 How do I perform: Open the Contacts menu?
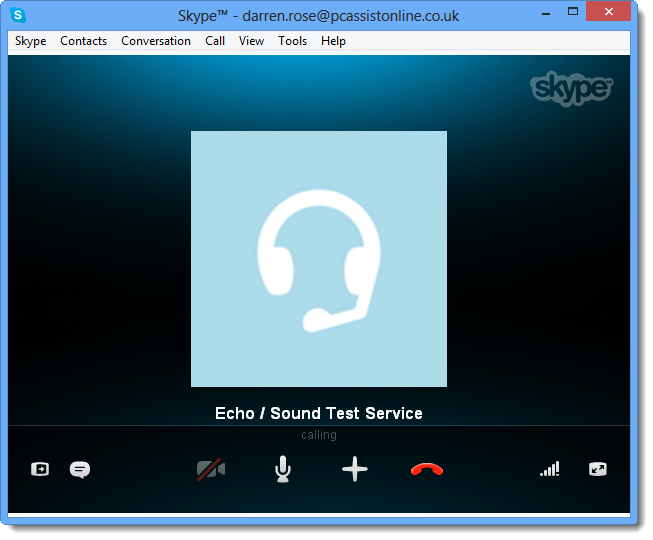tap(83, 41)
